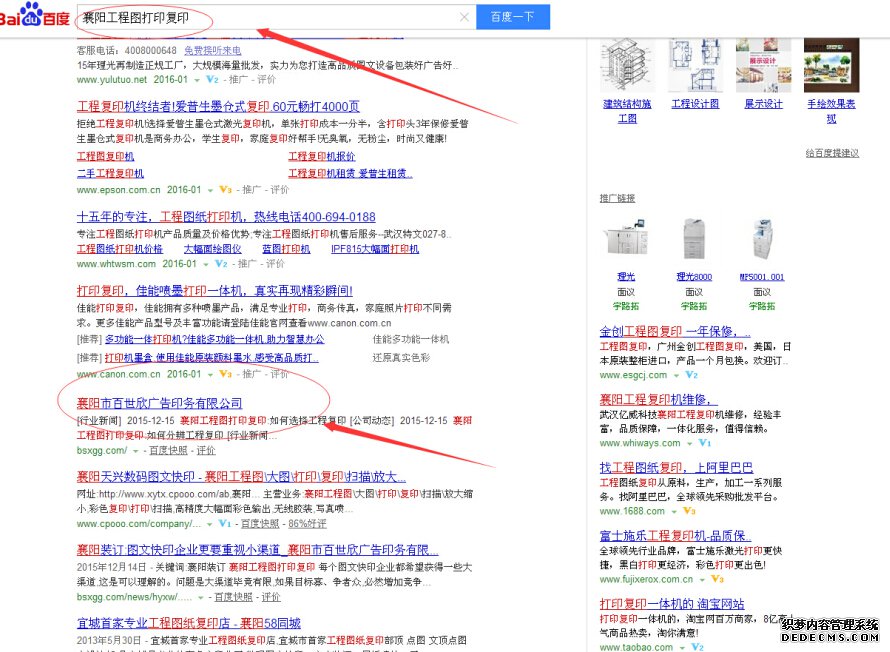
Task: Expand dropdown arrow beside www.taobao.com
Action: click(x=682, y=648)
